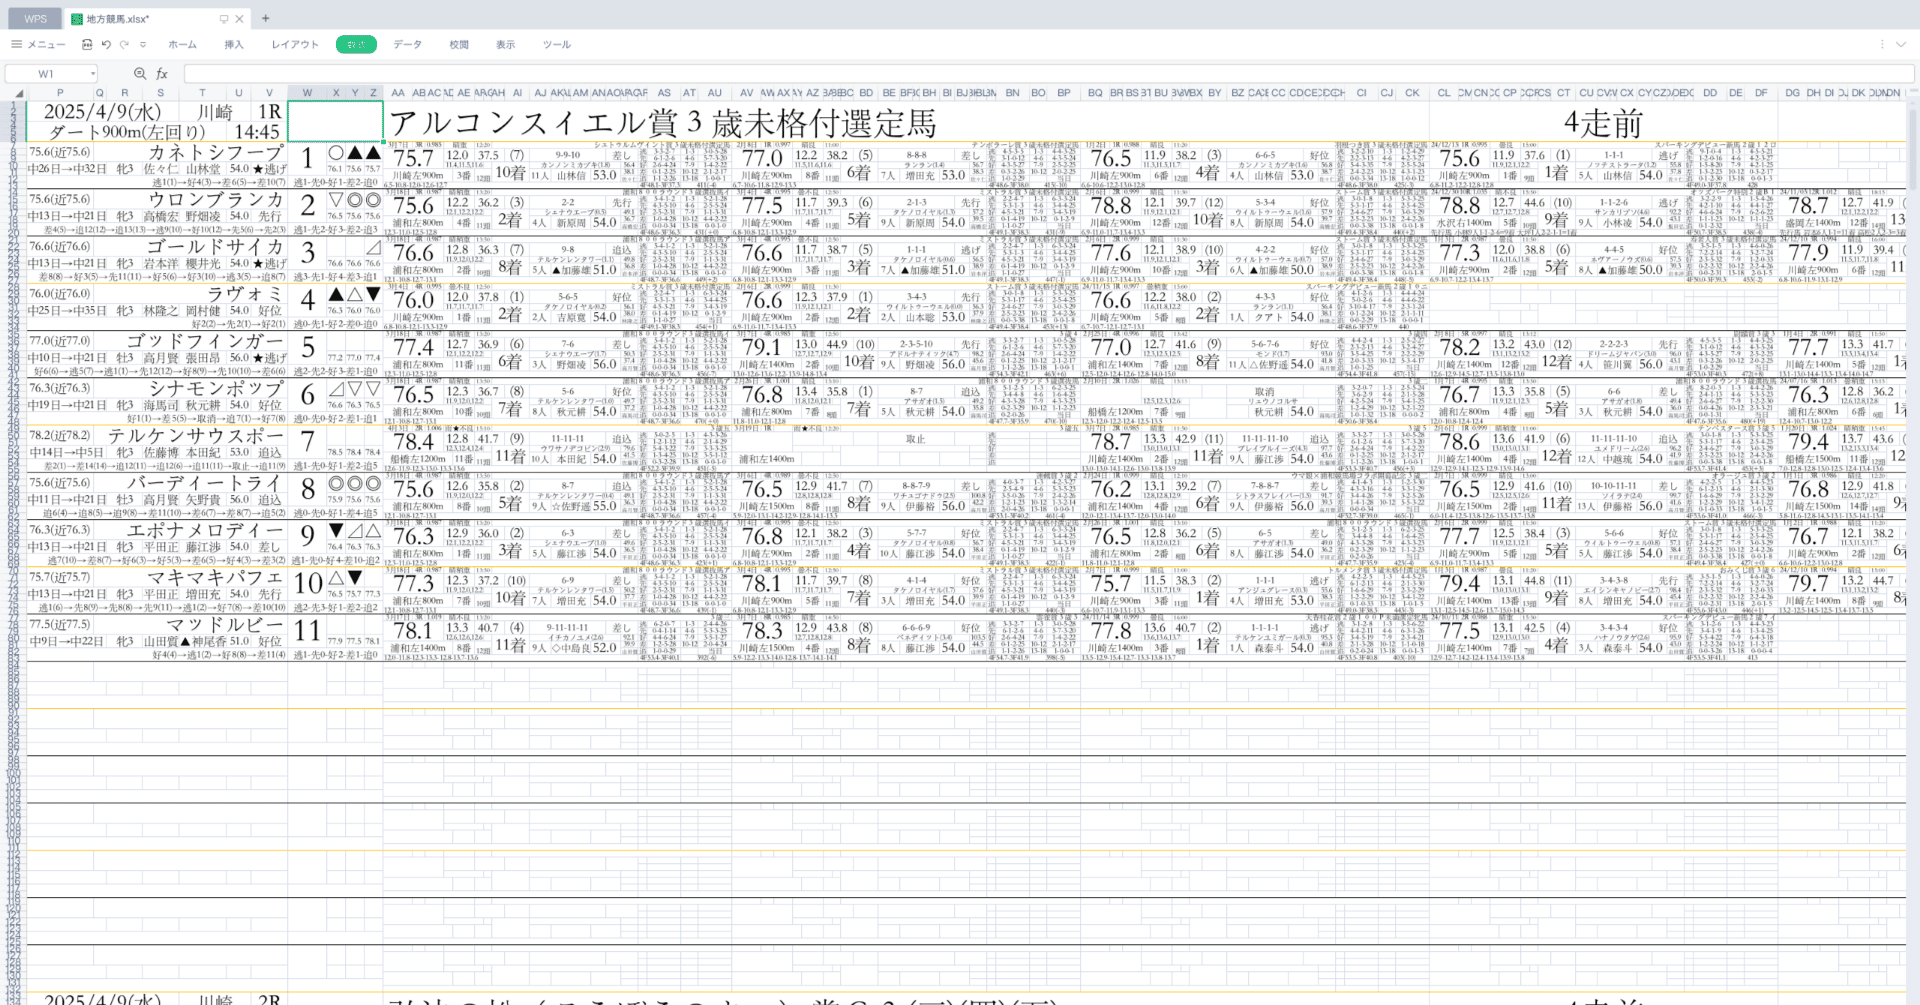This screenshot has height=1005, width=1920.
Task: Select column AU header
Action: pyautogui.click(x=715, y=93)
